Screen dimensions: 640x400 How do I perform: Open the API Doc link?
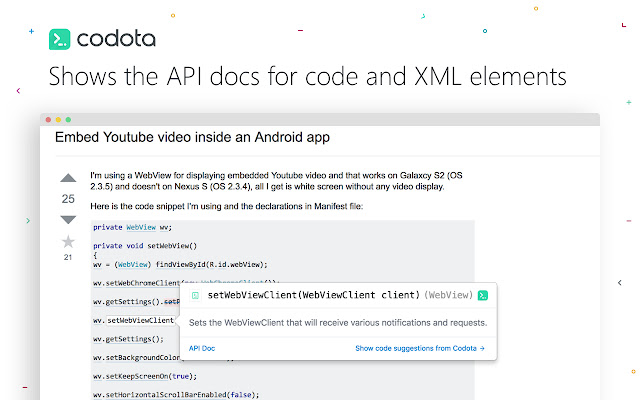click(x=202, y=348)
